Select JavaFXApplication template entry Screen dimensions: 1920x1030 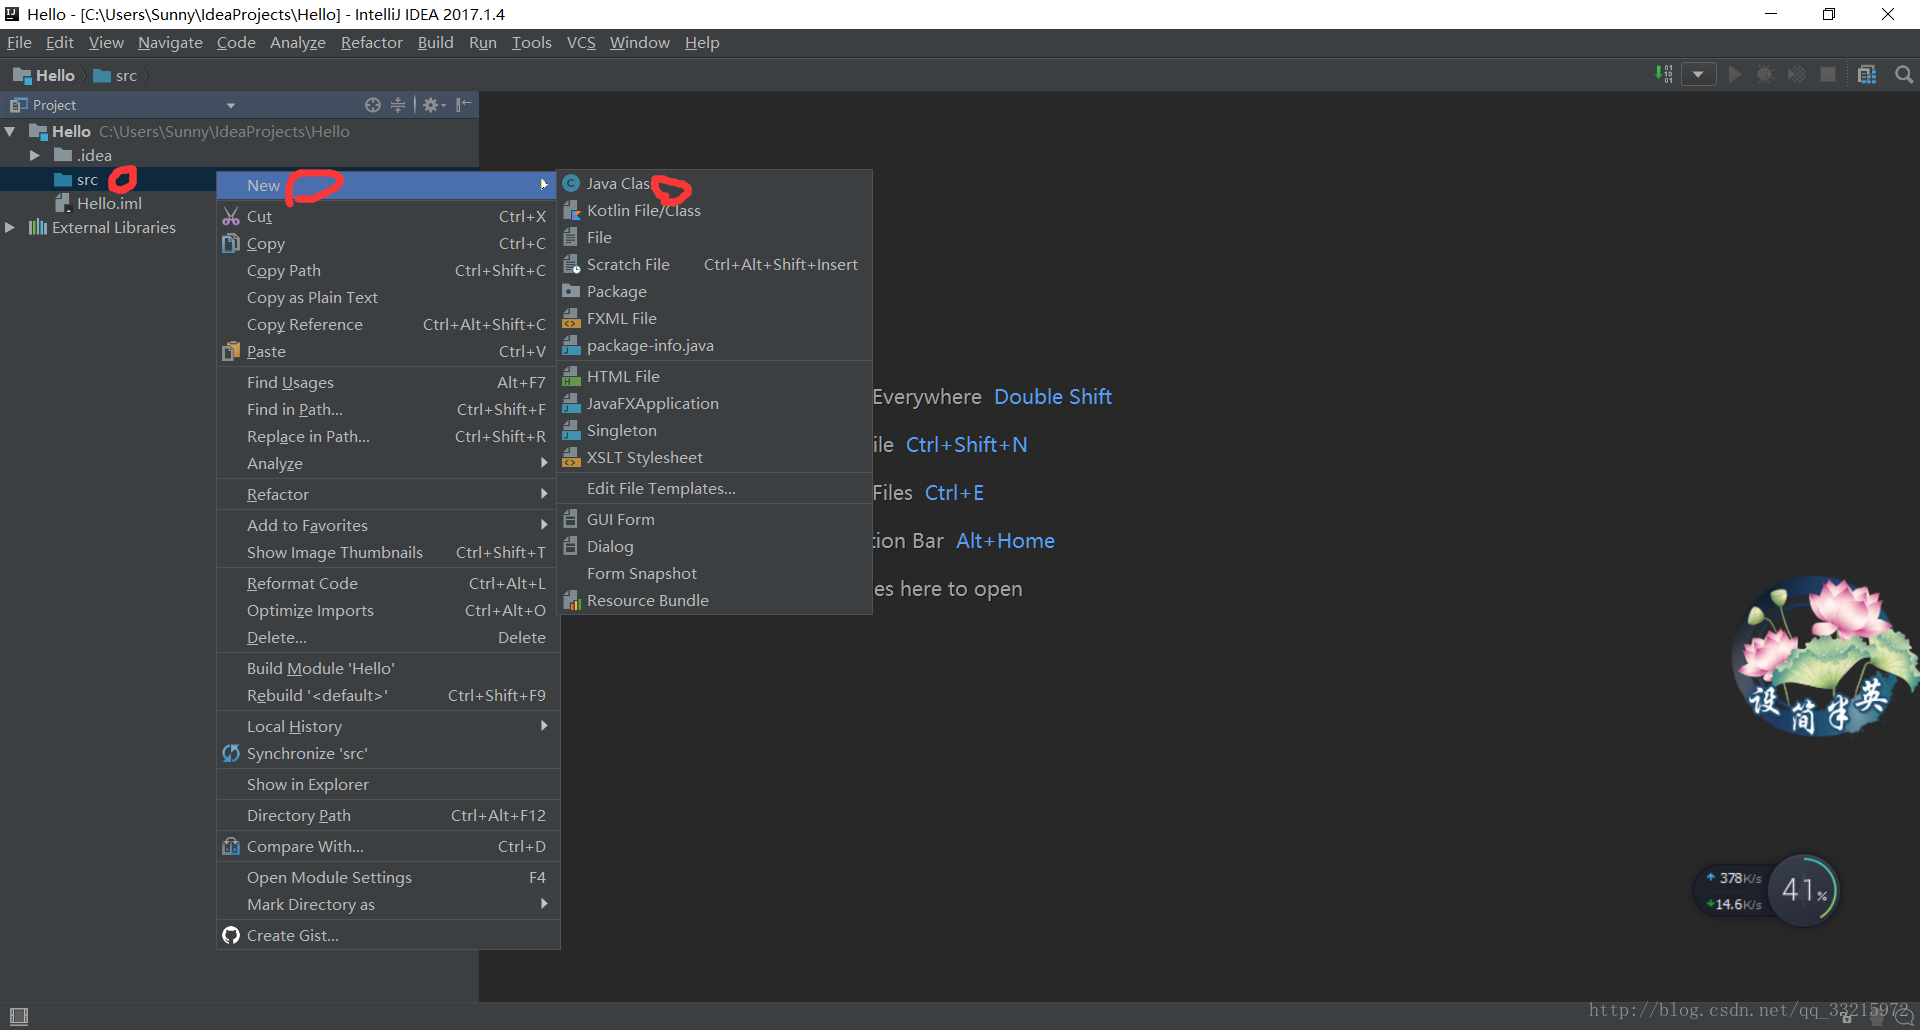click(x=715, y=404)
